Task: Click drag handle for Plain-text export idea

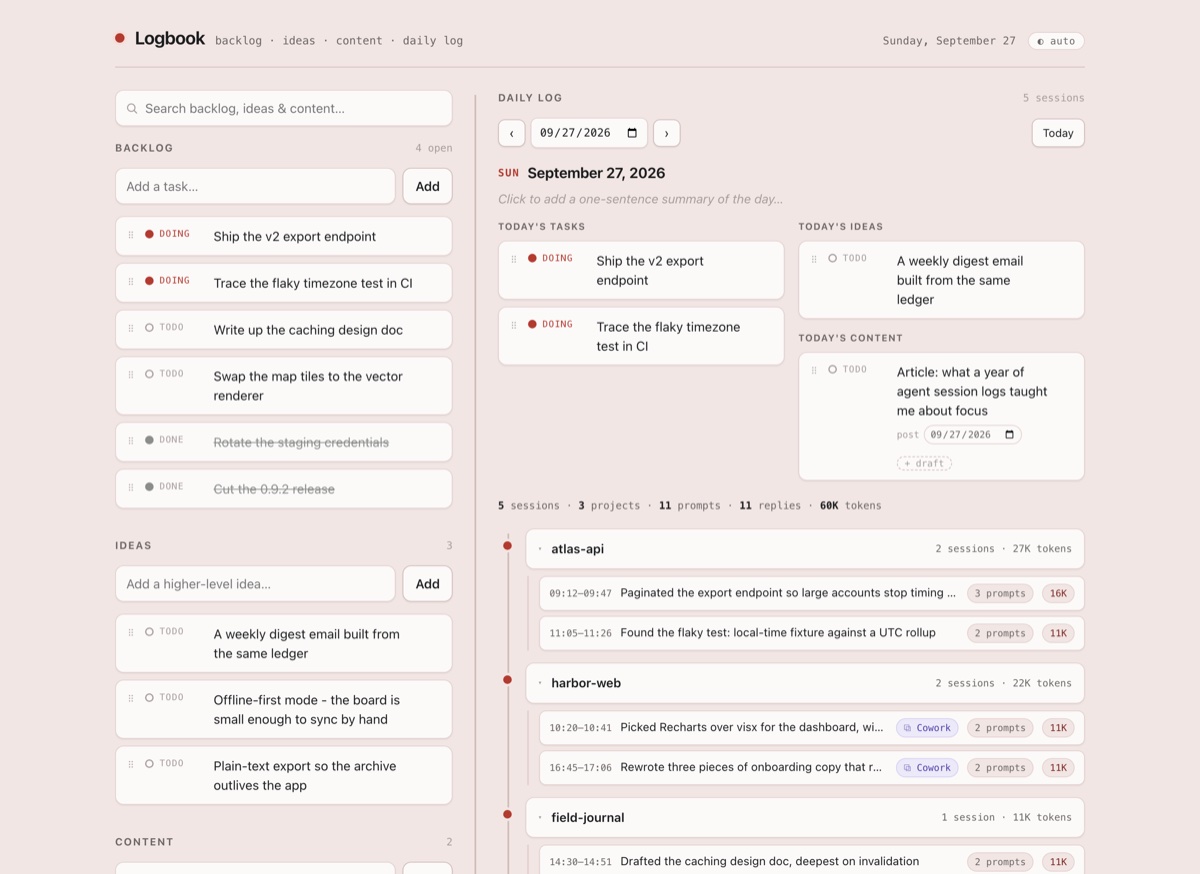Action: coord(131,764)
